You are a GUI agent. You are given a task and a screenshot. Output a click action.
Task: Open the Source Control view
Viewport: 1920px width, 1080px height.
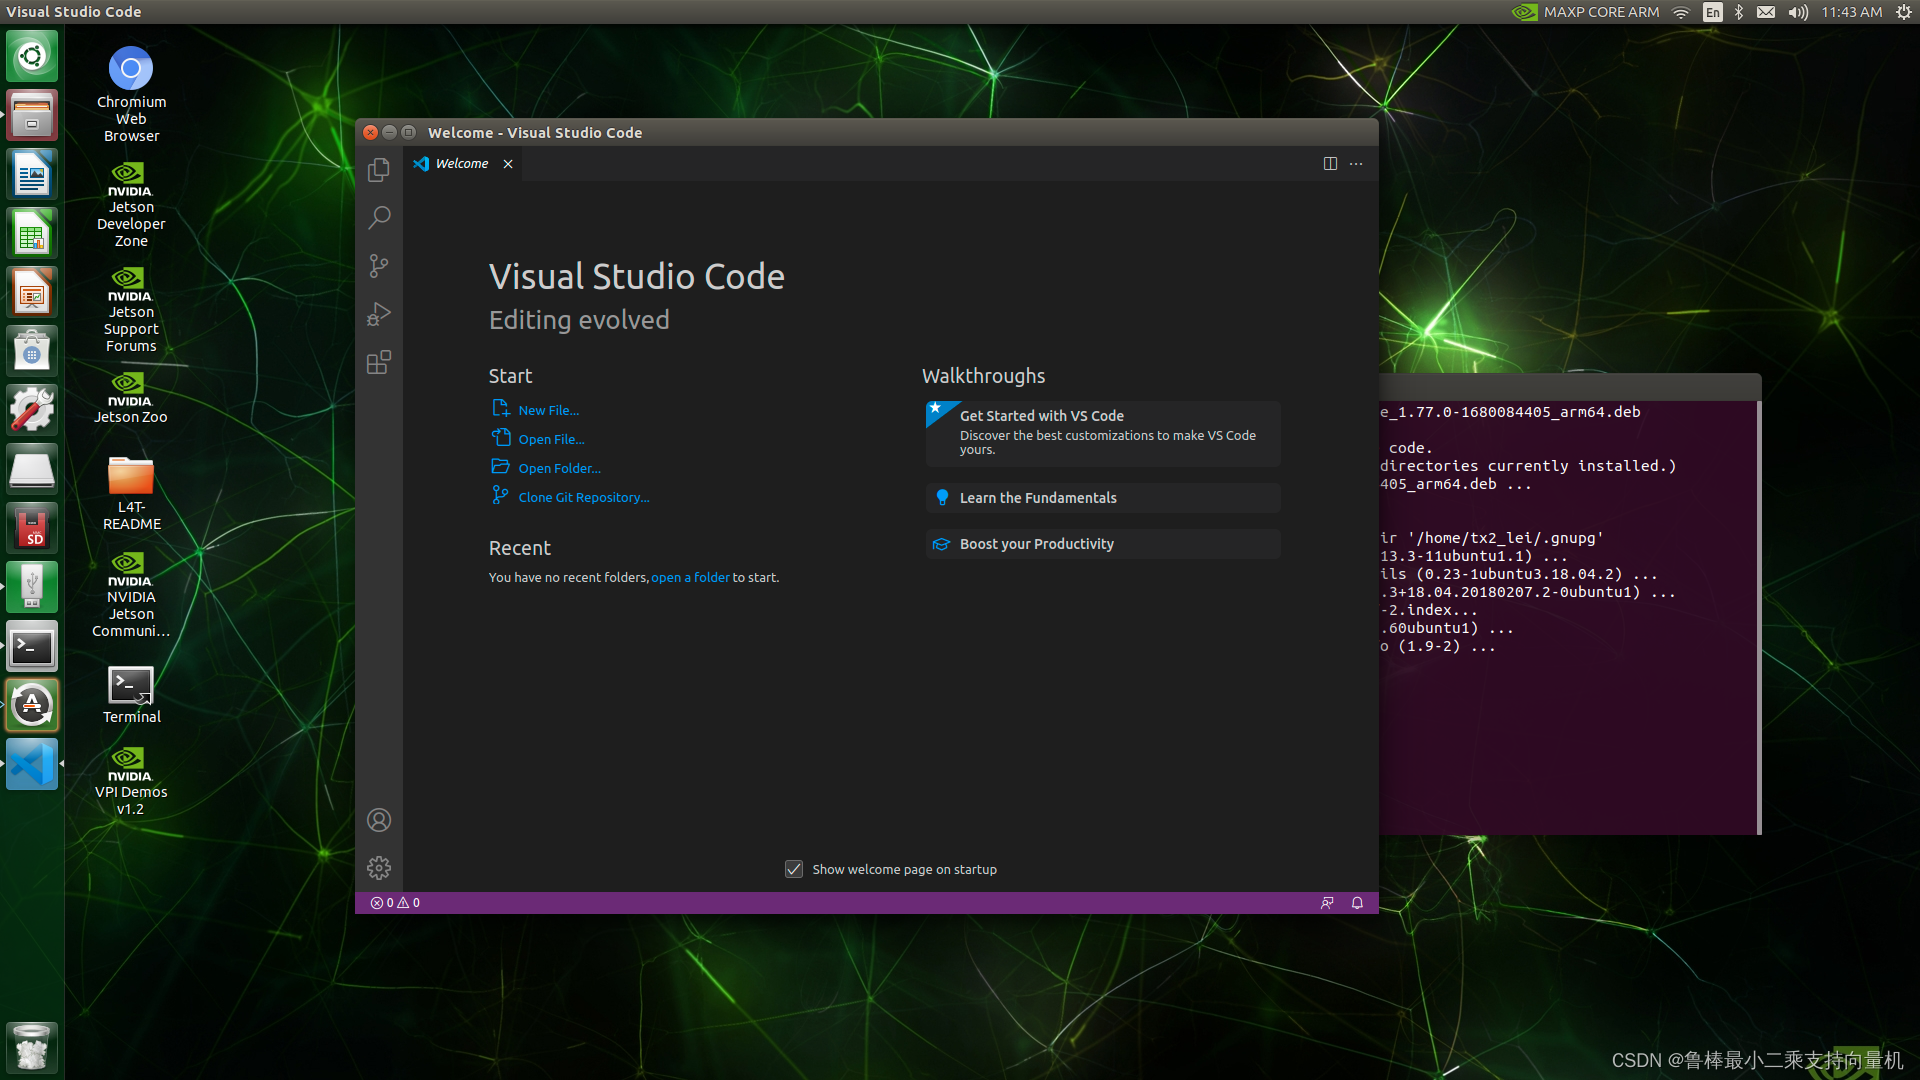coord(378,265)
